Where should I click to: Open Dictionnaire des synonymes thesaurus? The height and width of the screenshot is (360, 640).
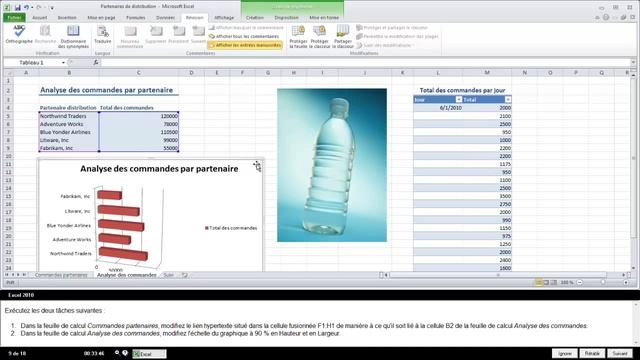pyautogui.click(x=73, y=37)
